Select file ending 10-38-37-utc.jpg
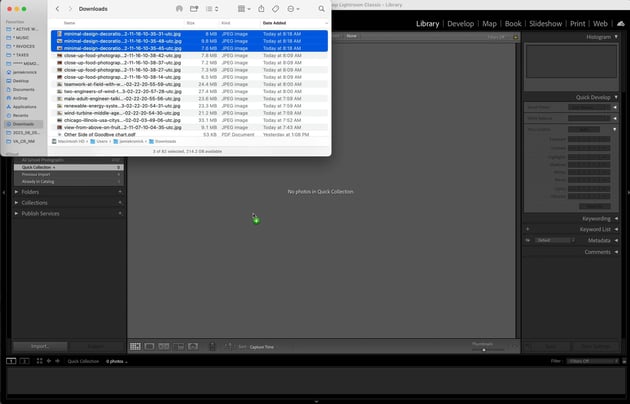The image size is (630, 404). pos(189,63)
